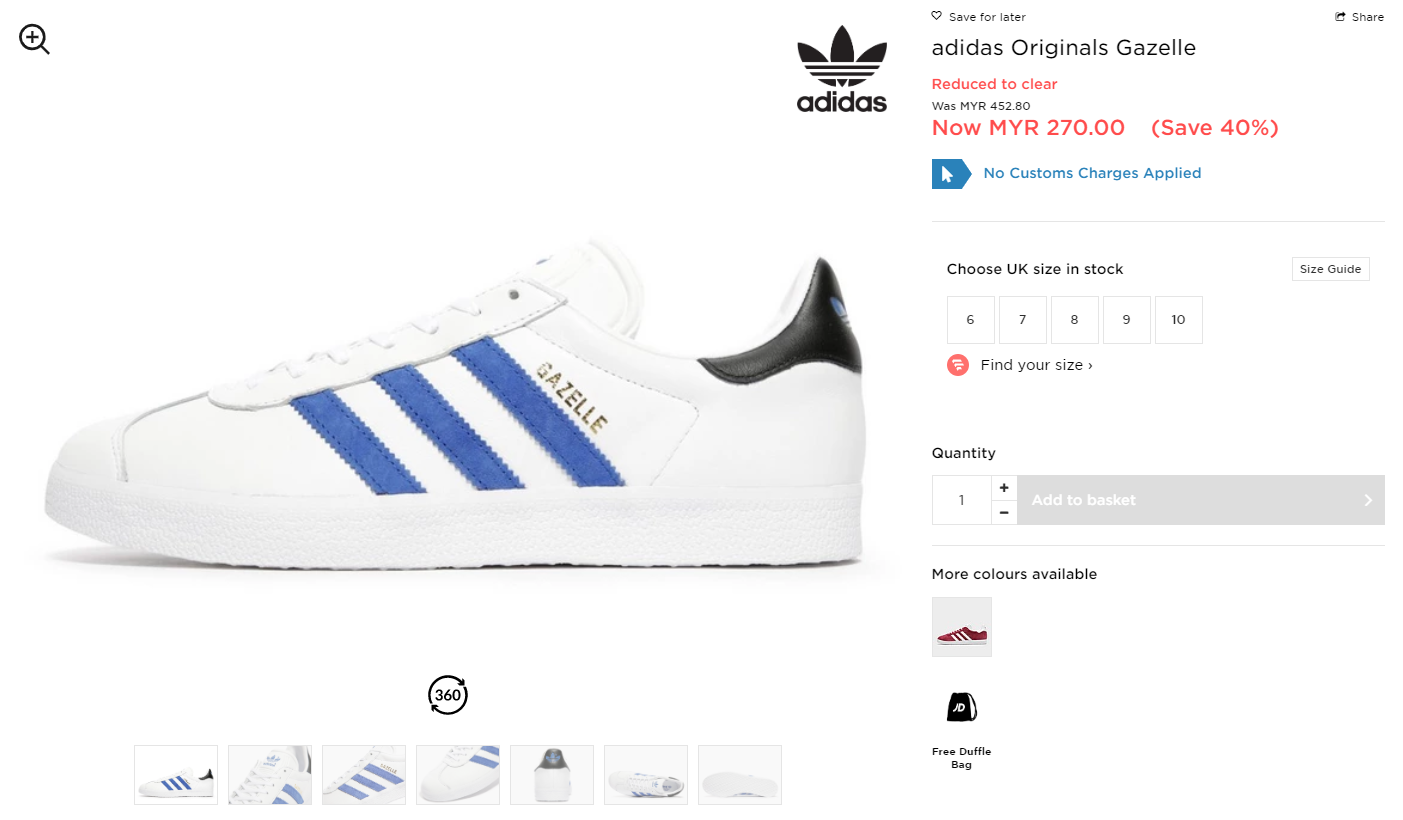The height and width of the screenshot is (820, 1403).
Task: Open No Customs Charges Applied link
Action: 1092,173
